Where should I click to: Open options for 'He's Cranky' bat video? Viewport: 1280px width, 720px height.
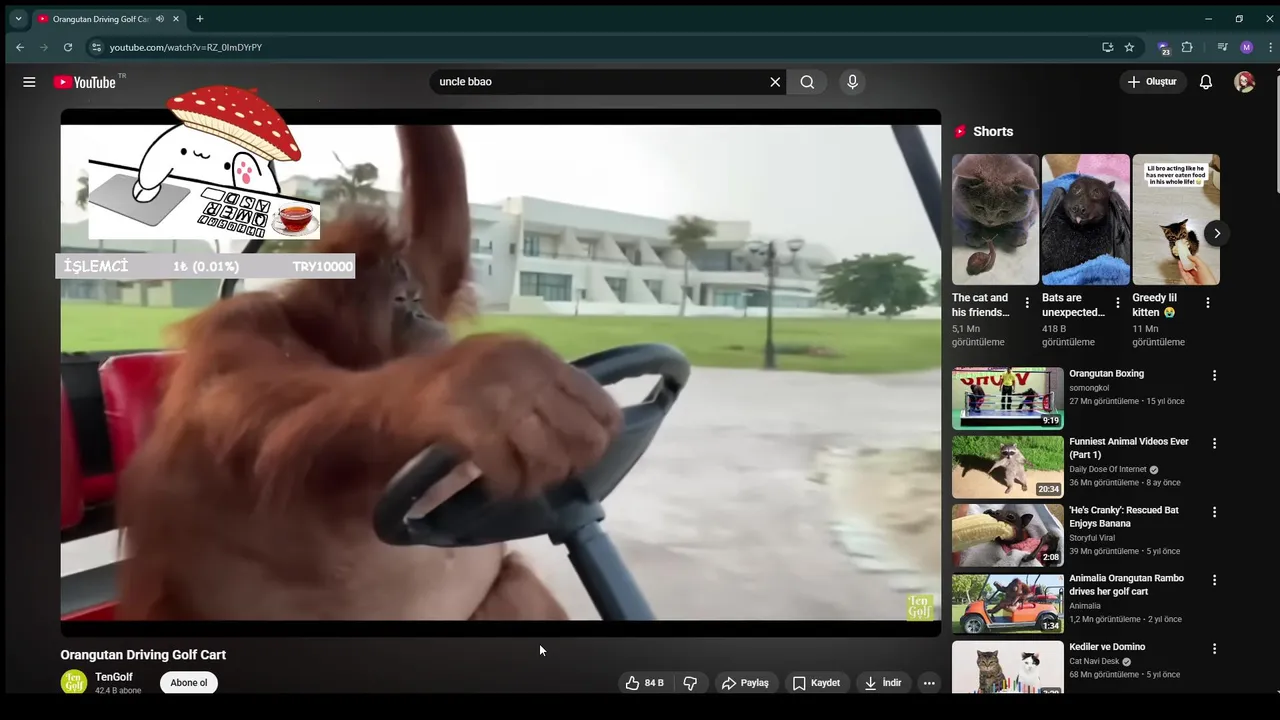[x=1215, y=512]
